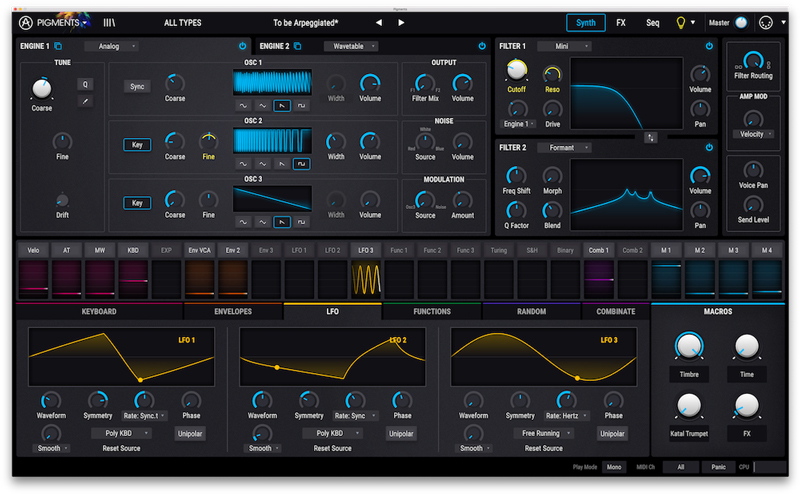Adjust the Engine 1 Filter Mix knob
This screenshot has width=800, height=494.
point(424,83)
